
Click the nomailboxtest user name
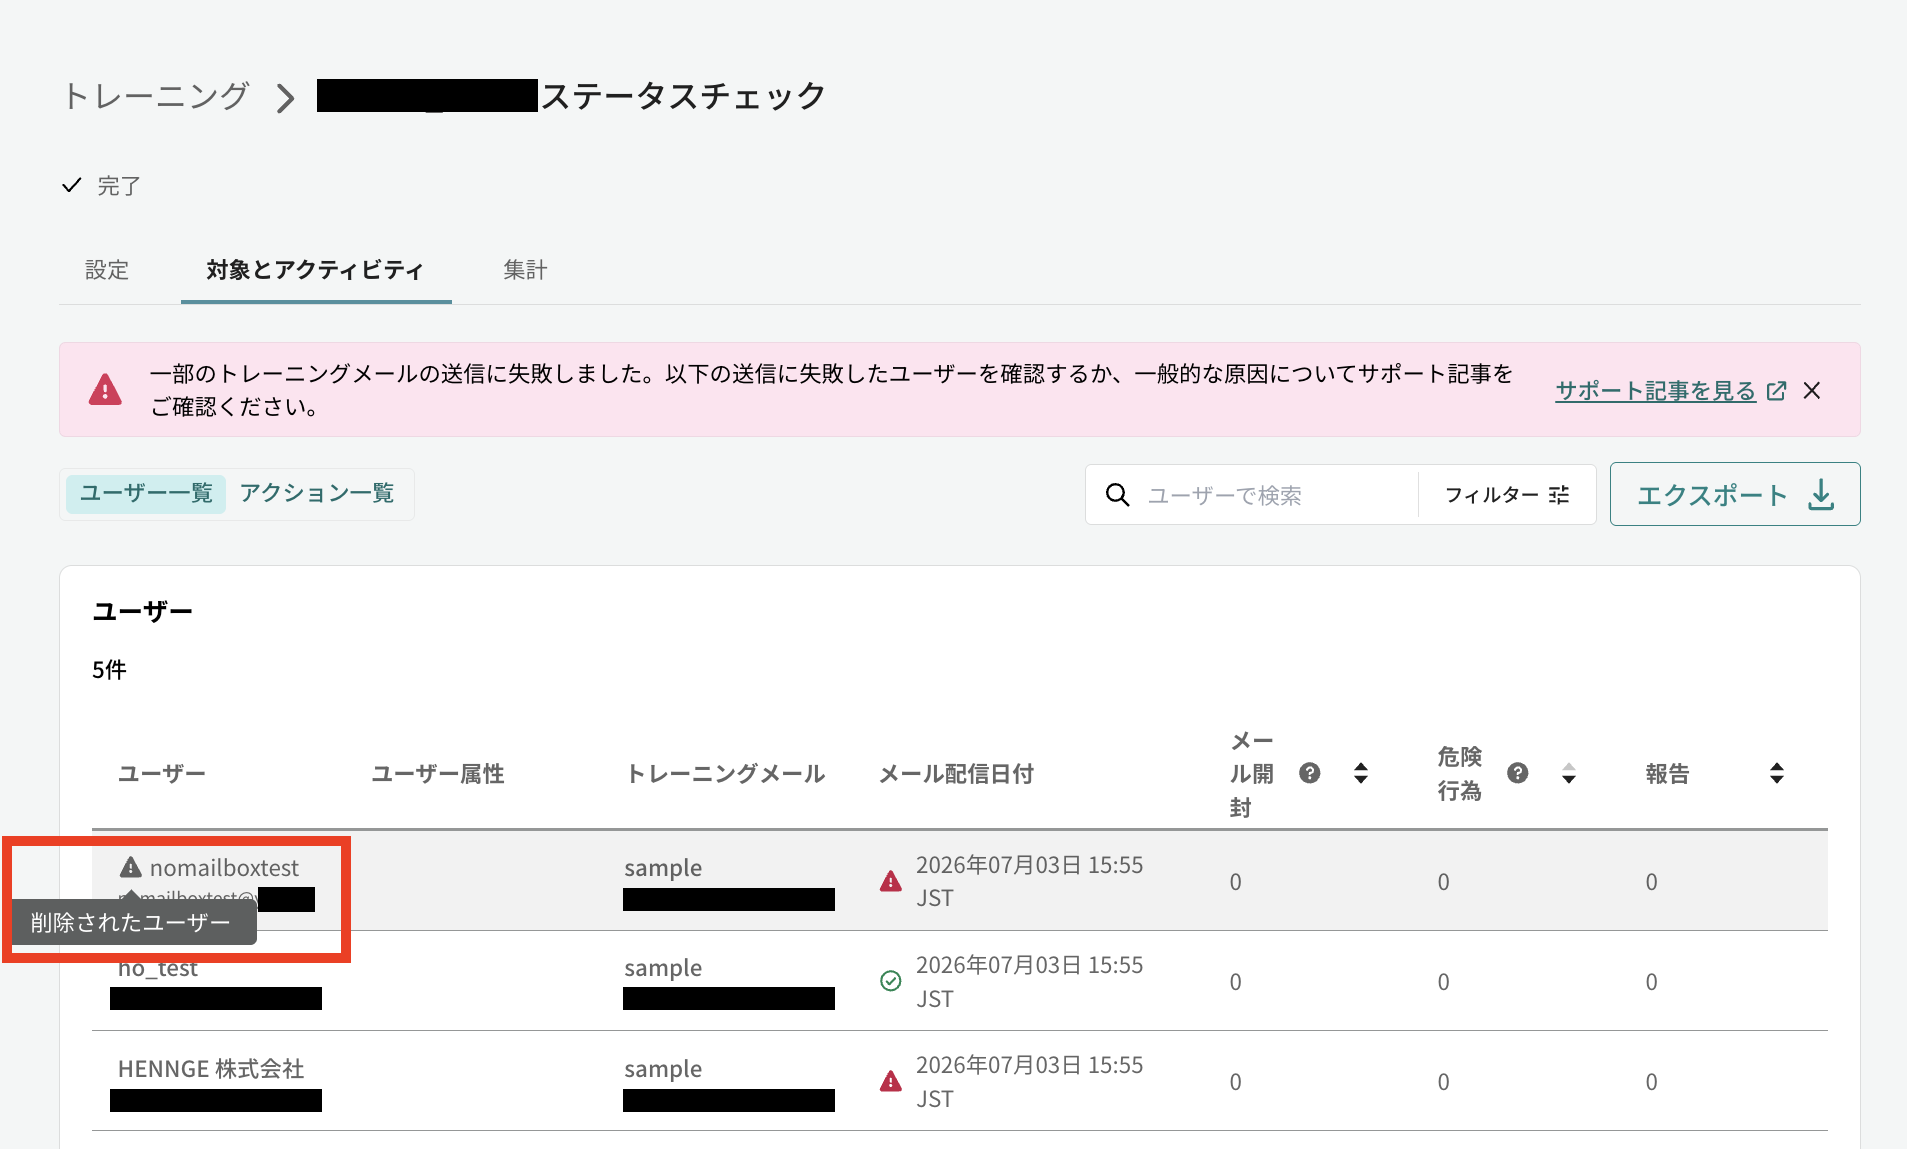coord(224,868)
